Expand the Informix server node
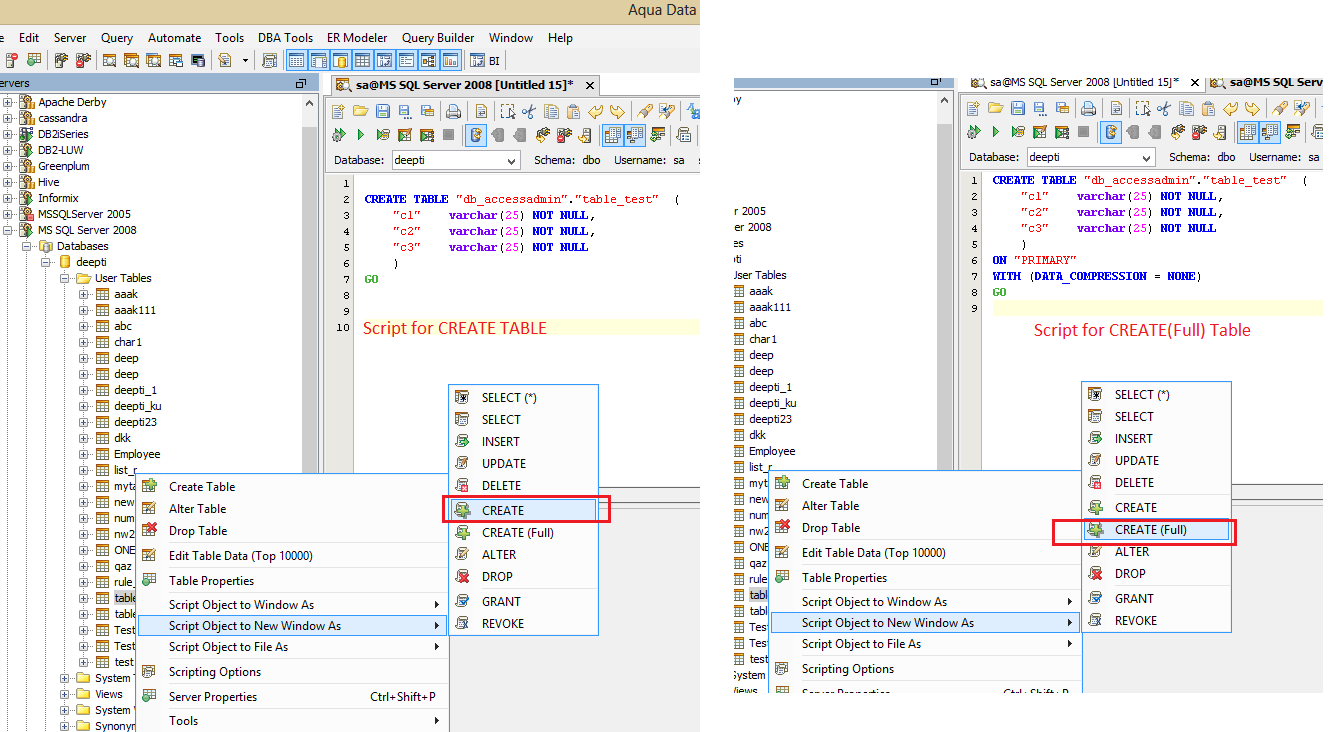Image resolution: width=1331 pixels, height=732 pixels. tap(9, 198)
